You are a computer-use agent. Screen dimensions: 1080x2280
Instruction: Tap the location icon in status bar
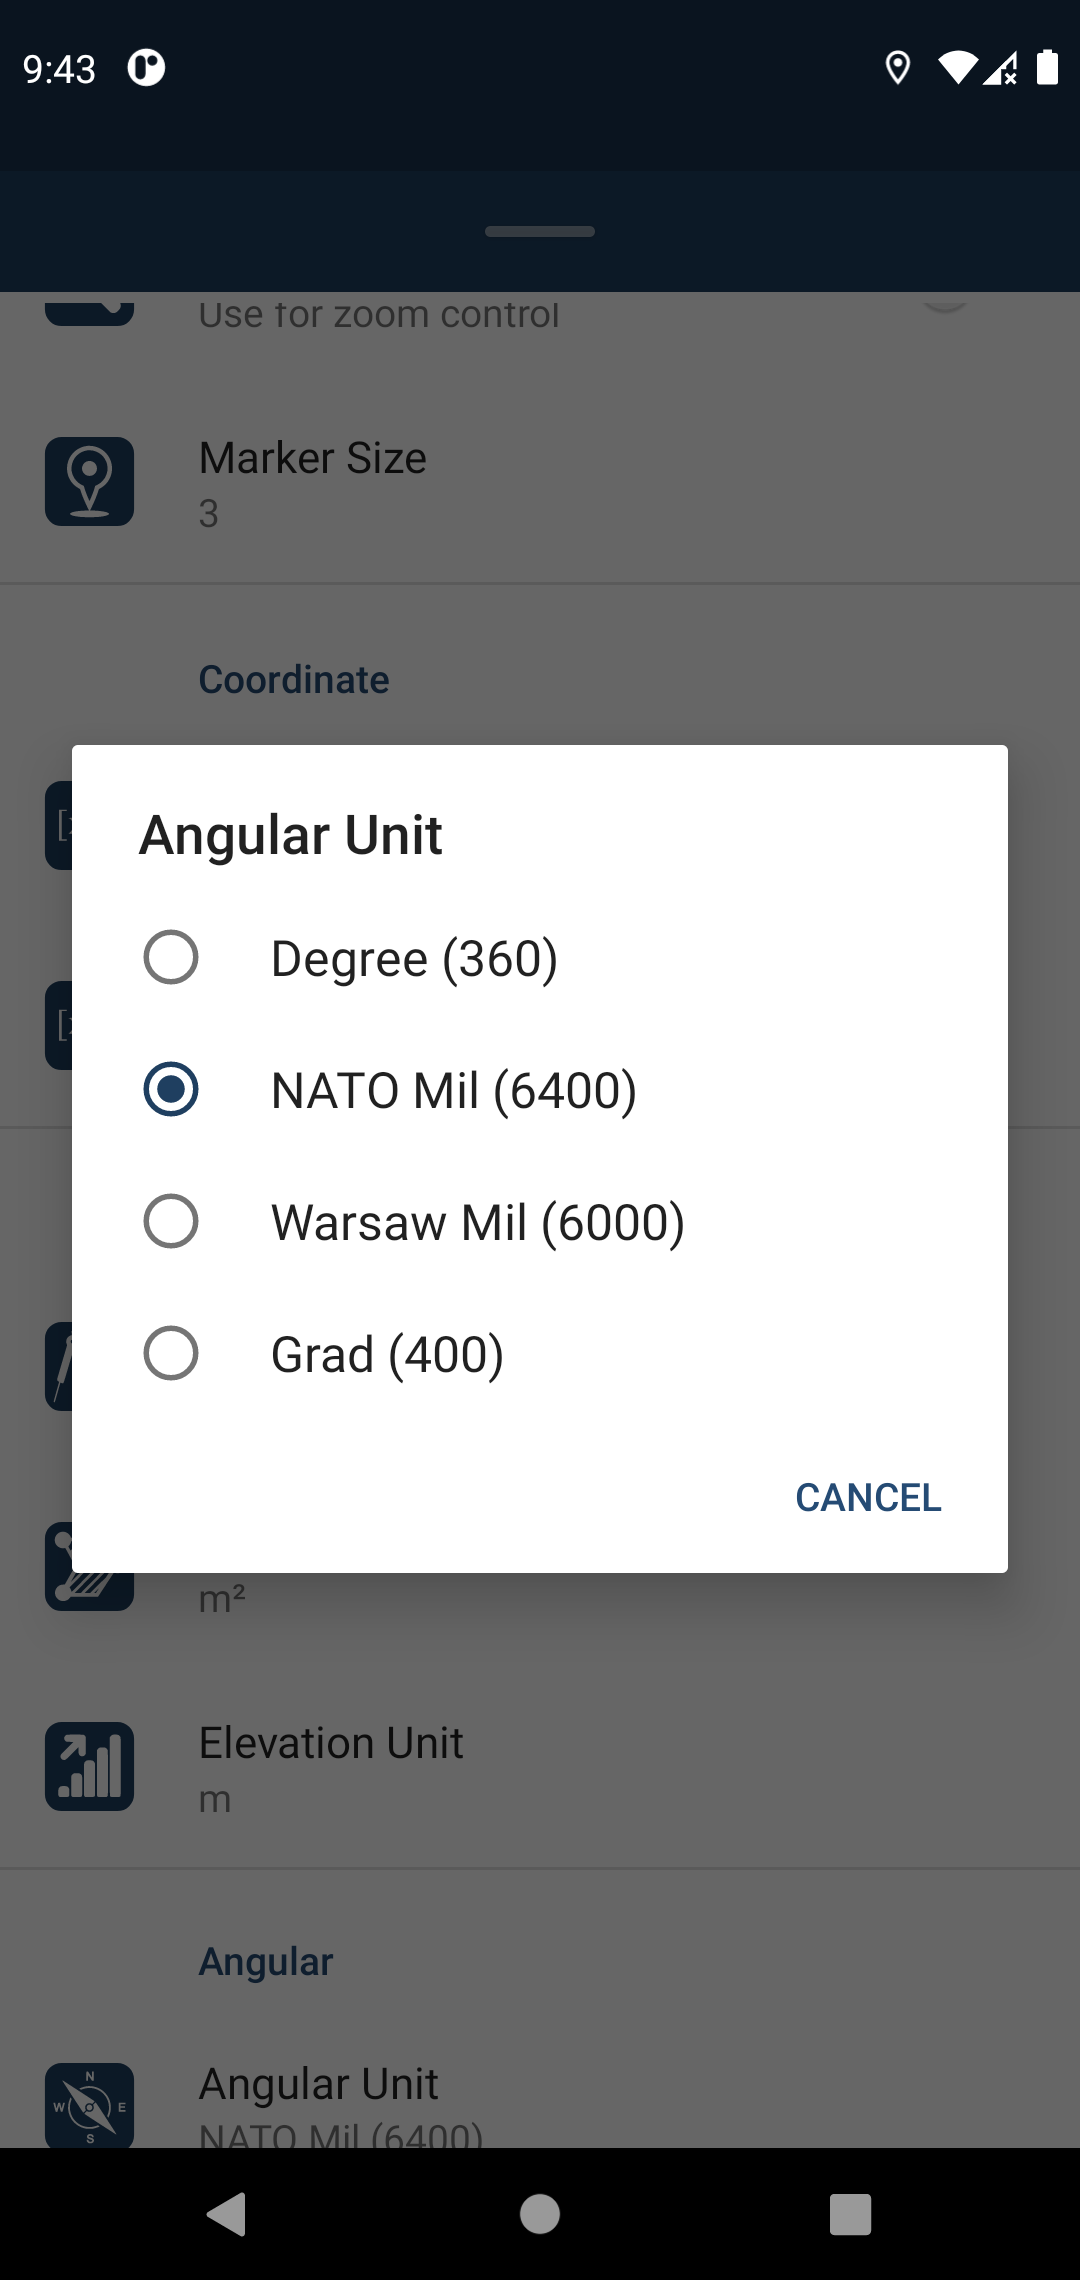point(898,68)
